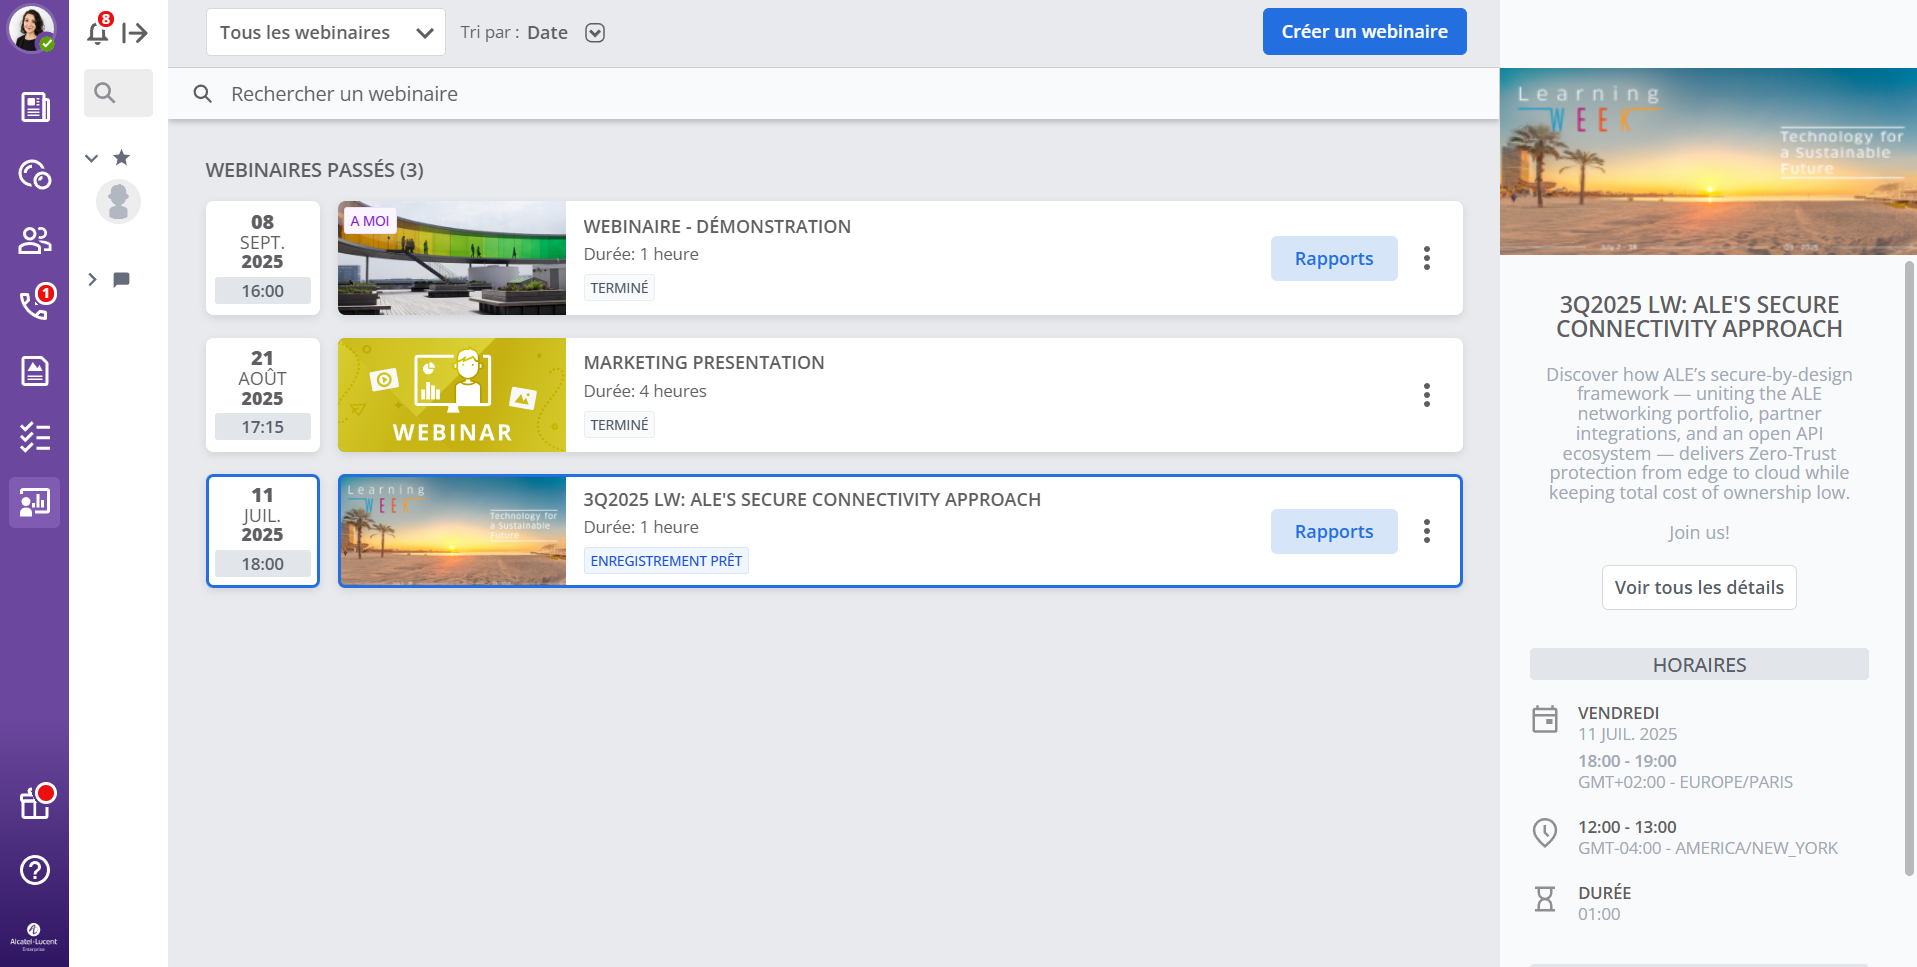Click 'ENREGISTREMENT PRÊT' status tag
The height and width of the screenshot is (967, 1917).
tap(666, 561)
